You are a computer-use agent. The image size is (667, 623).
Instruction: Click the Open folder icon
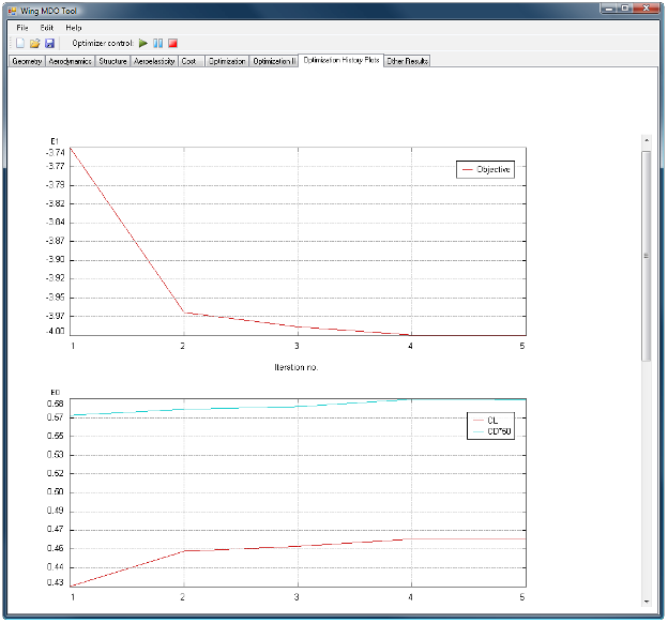35,43
